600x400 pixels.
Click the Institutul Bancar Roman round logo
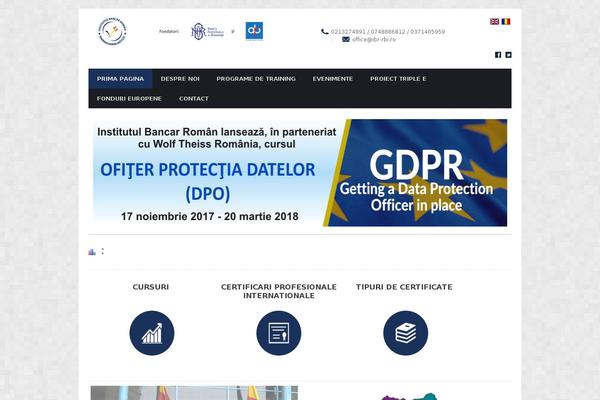point(112,31)
